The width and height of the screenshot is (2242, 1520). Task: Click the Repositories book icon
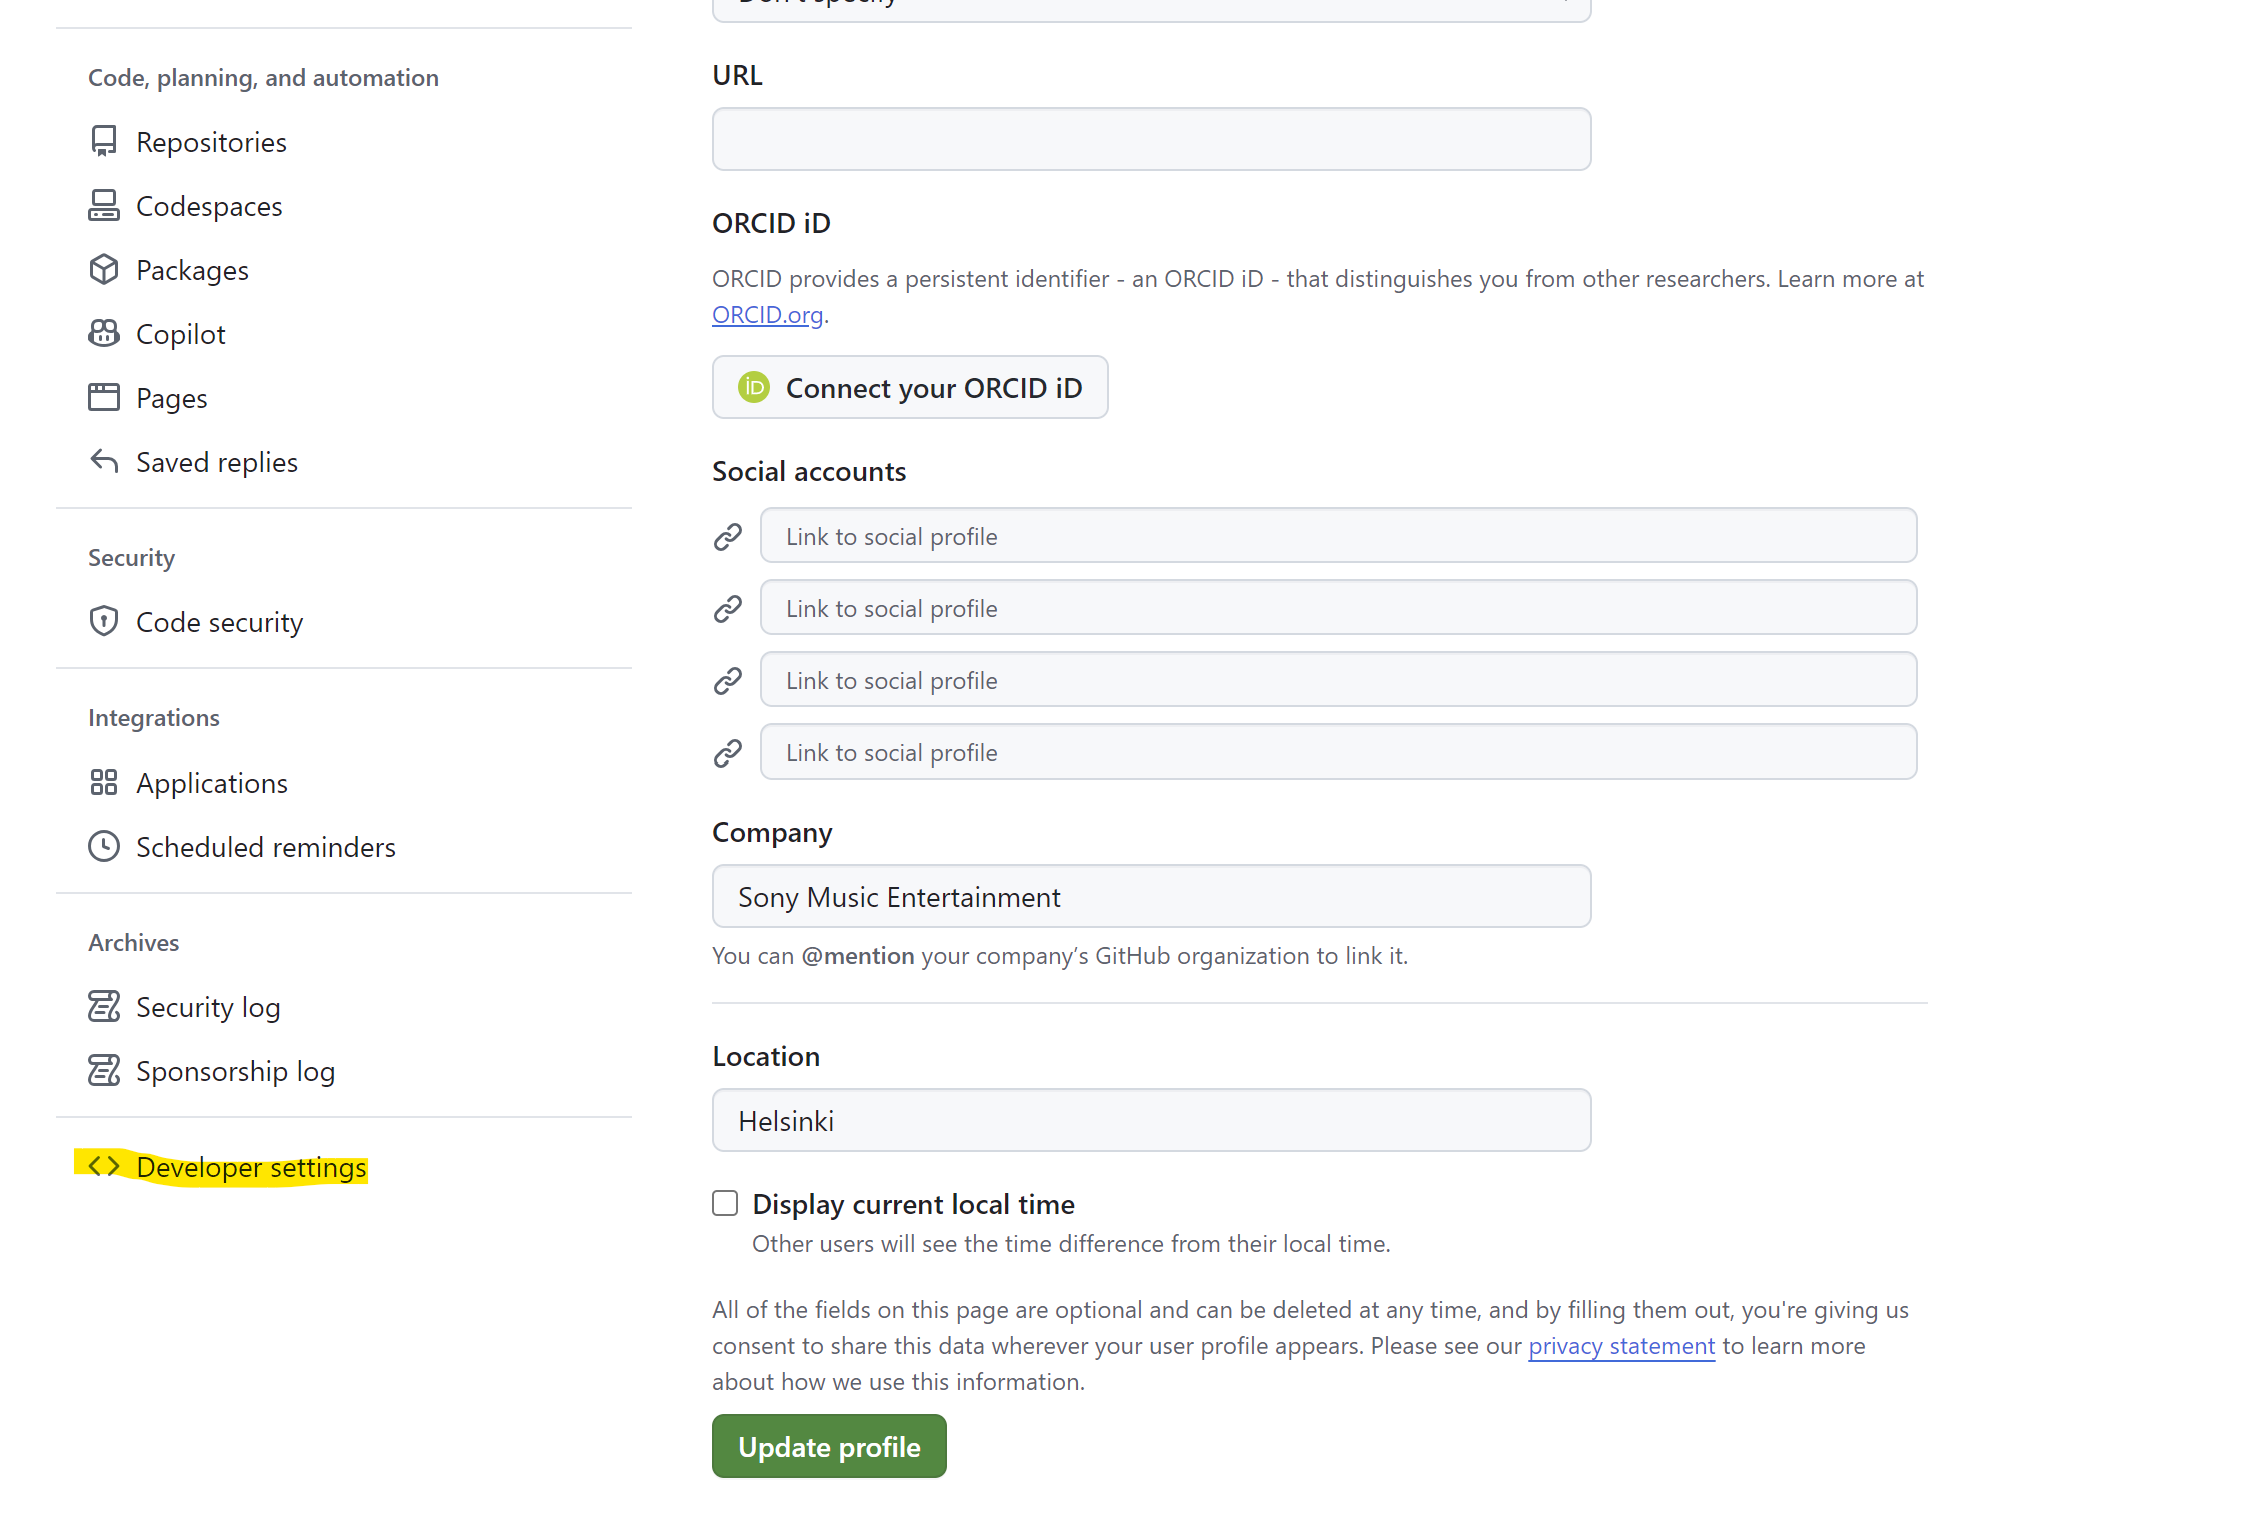104,141
